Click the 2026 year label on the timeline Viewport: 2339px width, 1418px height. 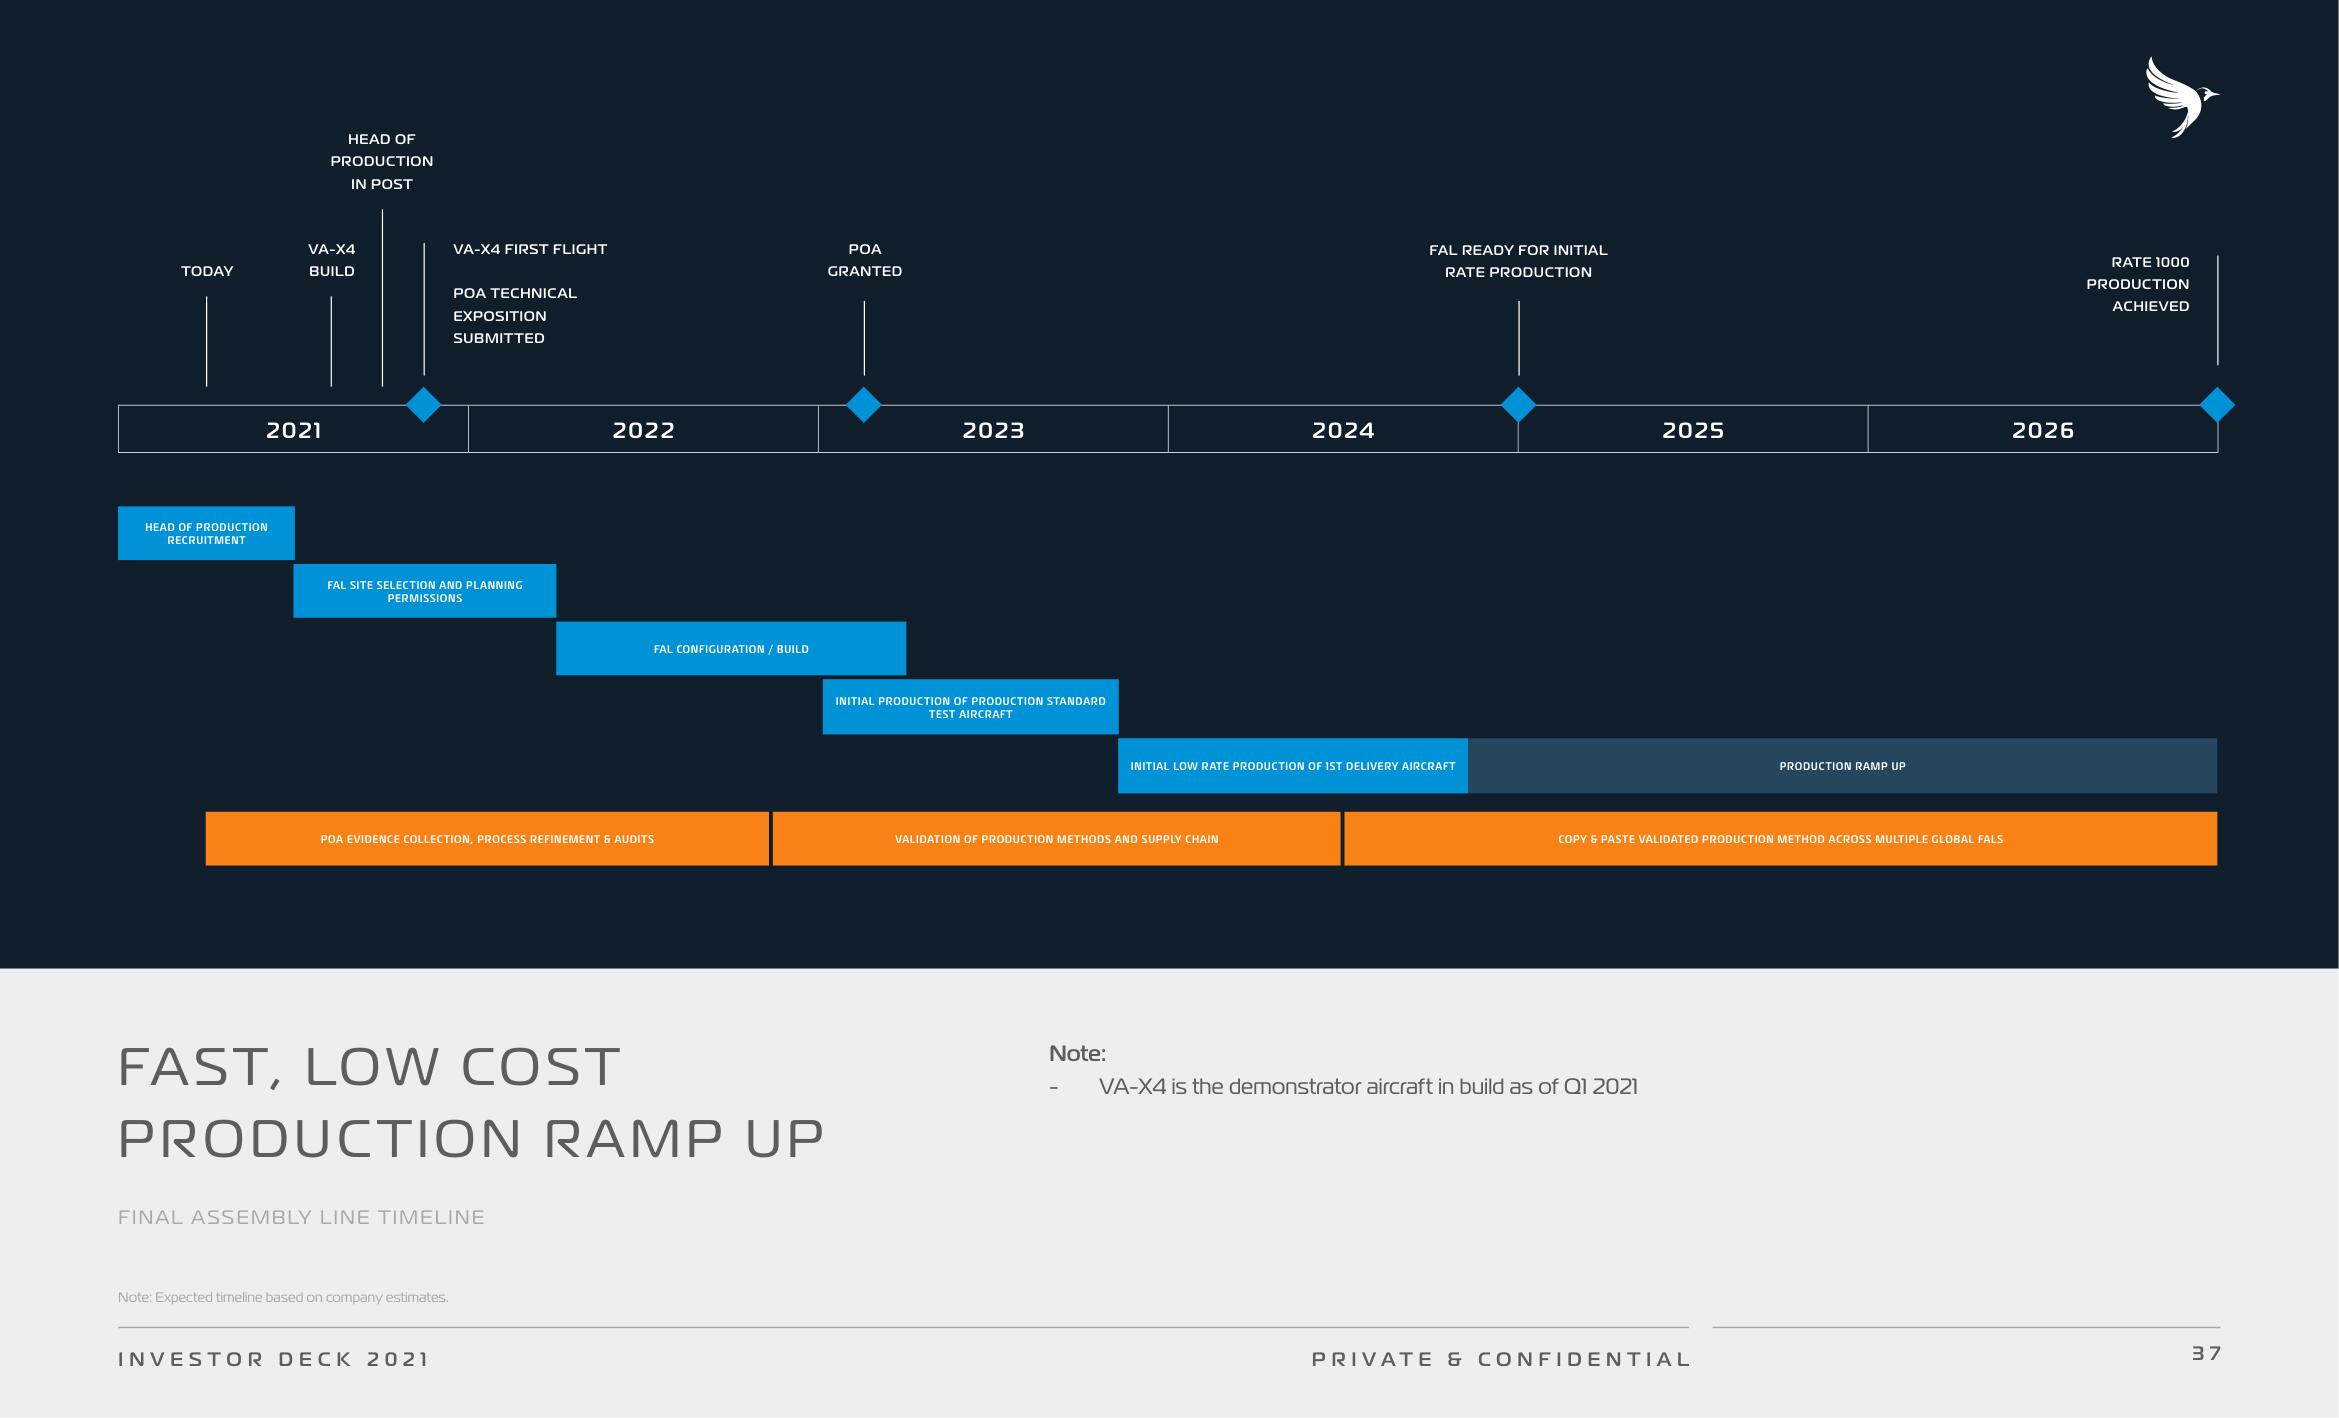click(x=2040, y=429)
